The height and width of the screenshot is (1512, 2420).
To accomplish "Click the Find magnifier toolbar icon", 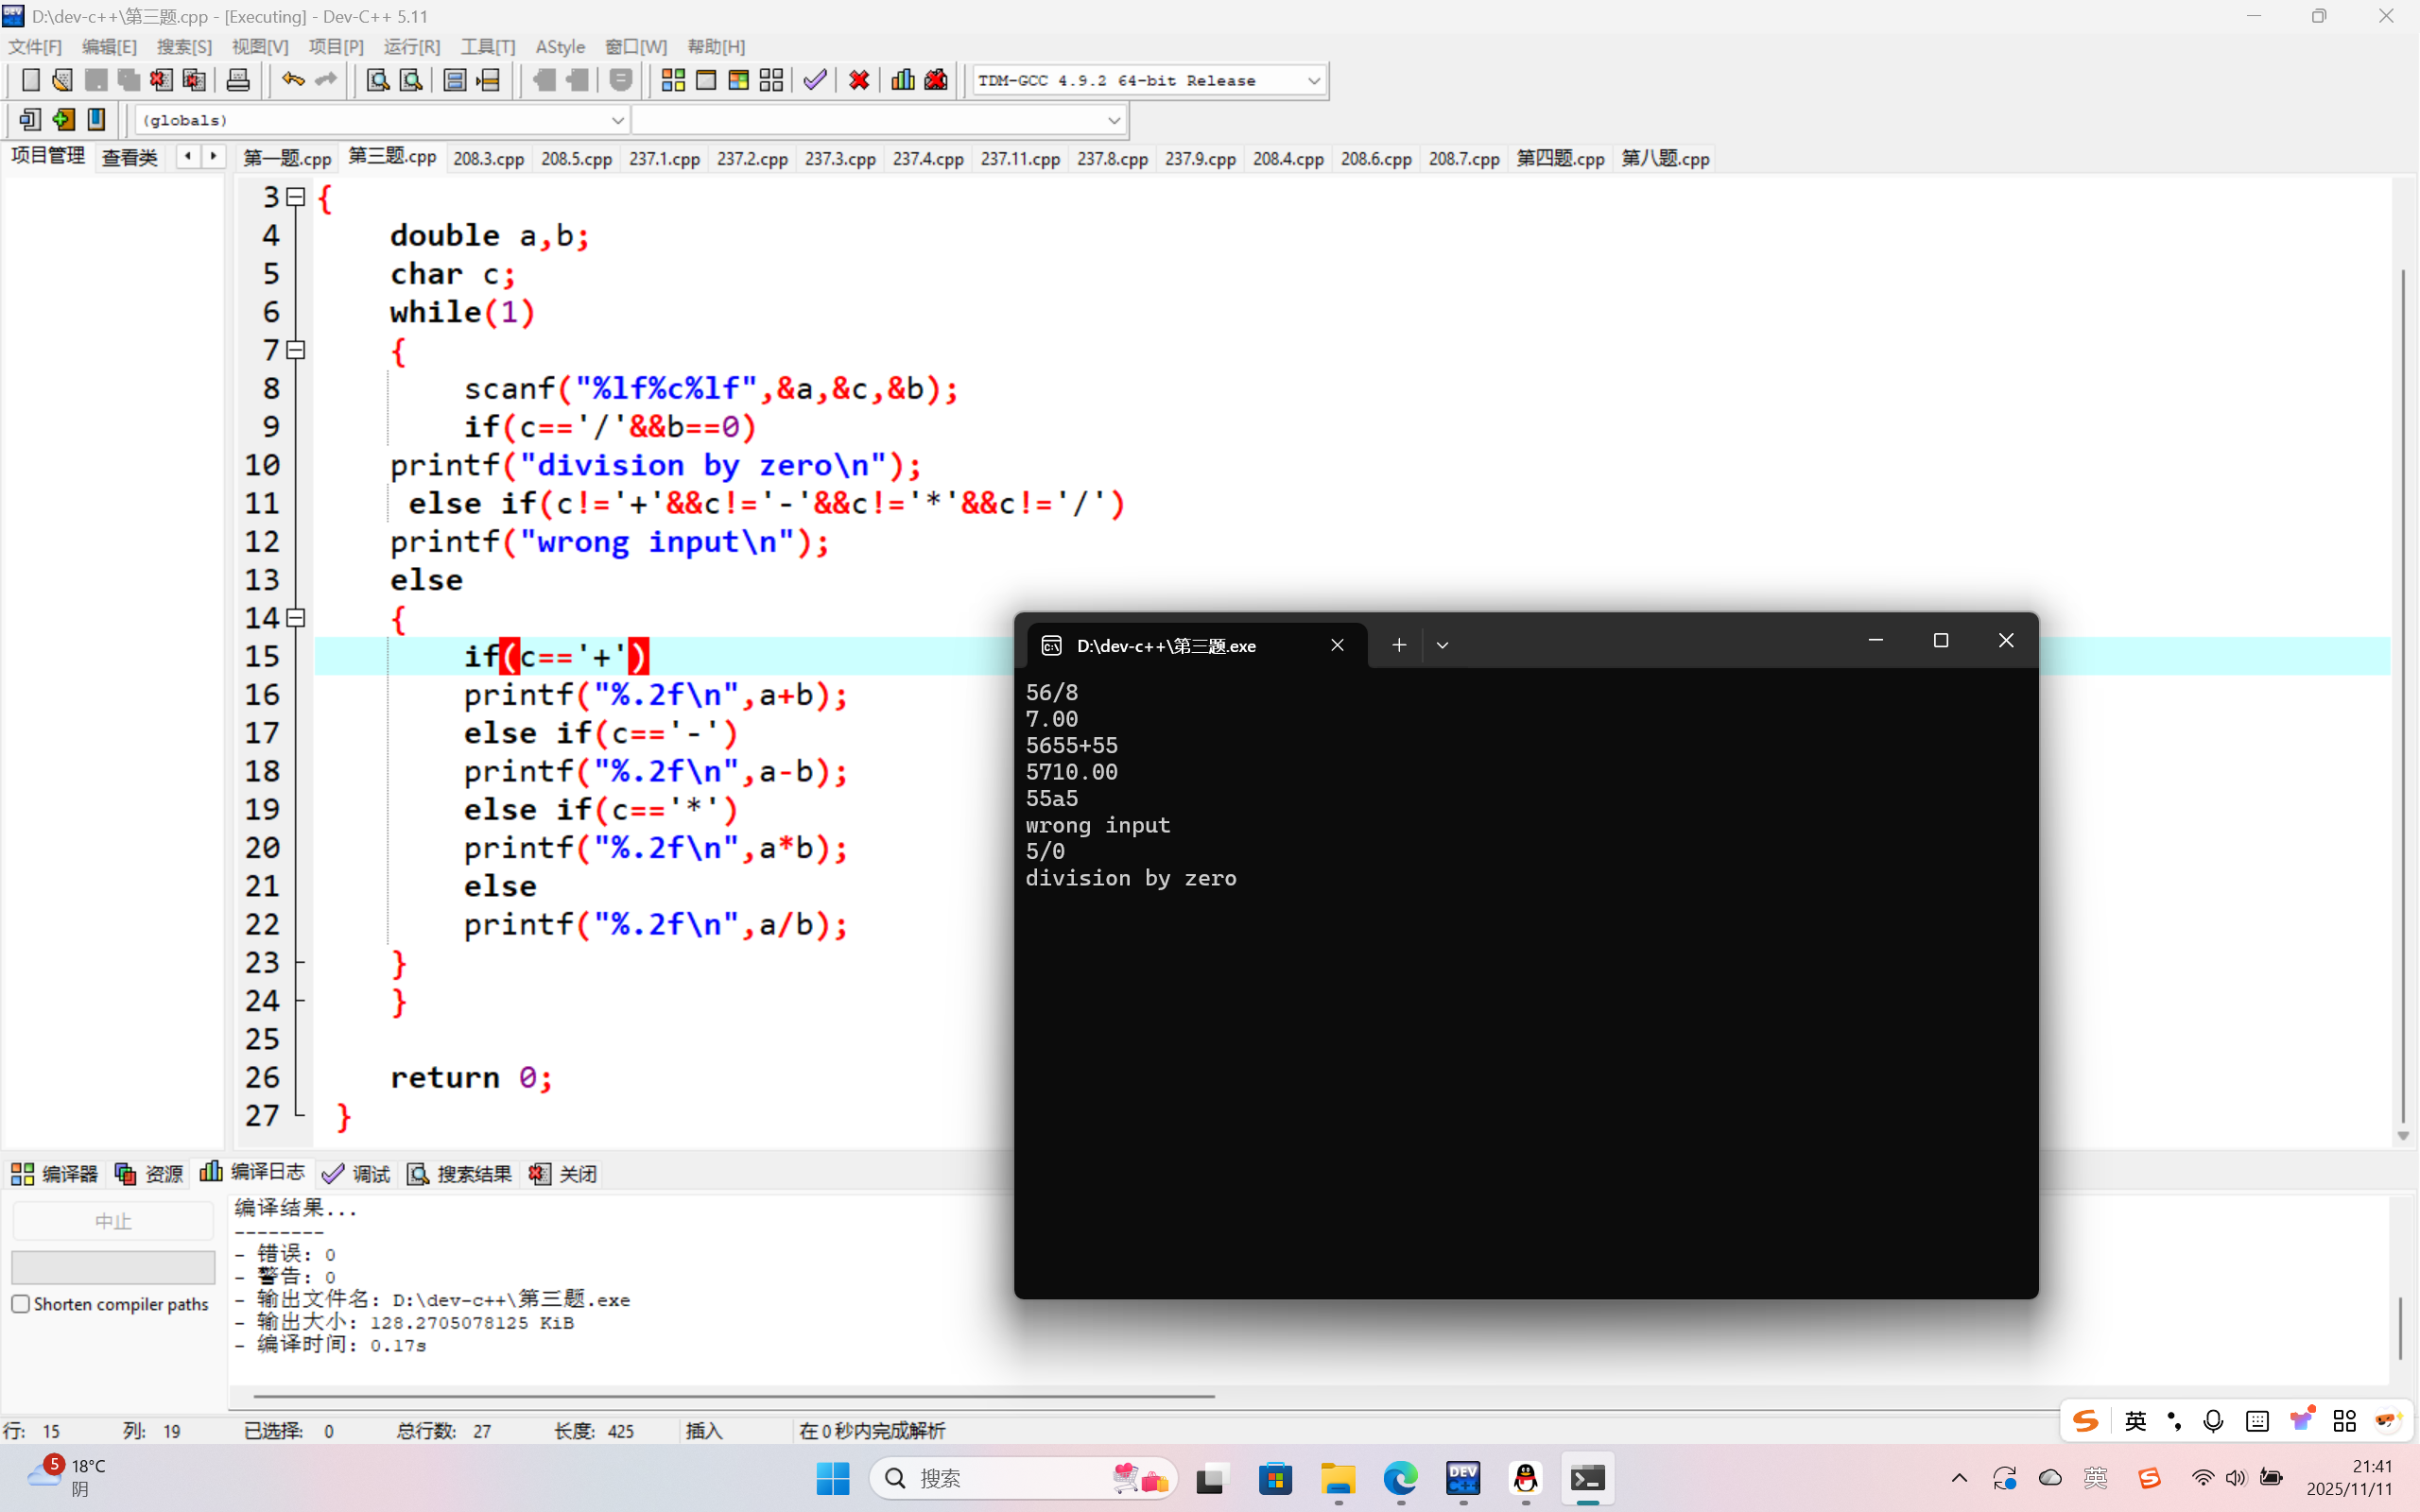I will tap(377, 80).
